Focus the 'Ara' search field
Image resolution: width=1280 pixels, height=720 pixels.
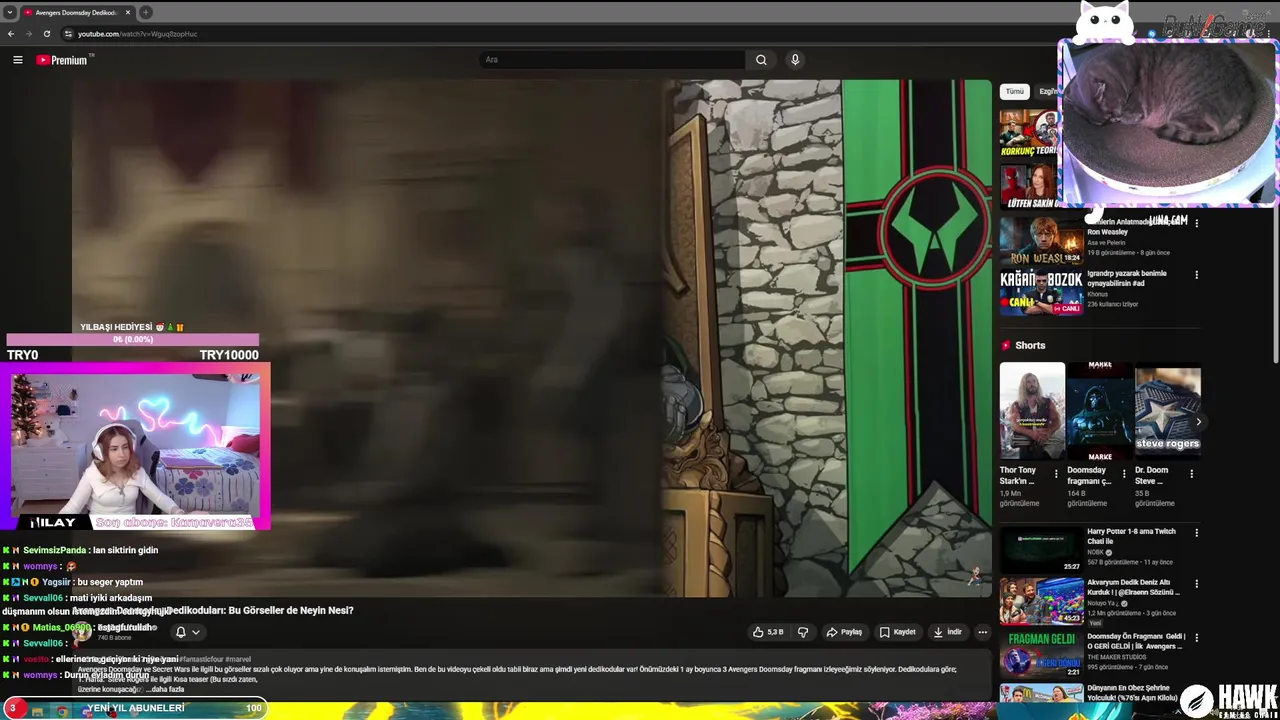[x=612, y=60]
